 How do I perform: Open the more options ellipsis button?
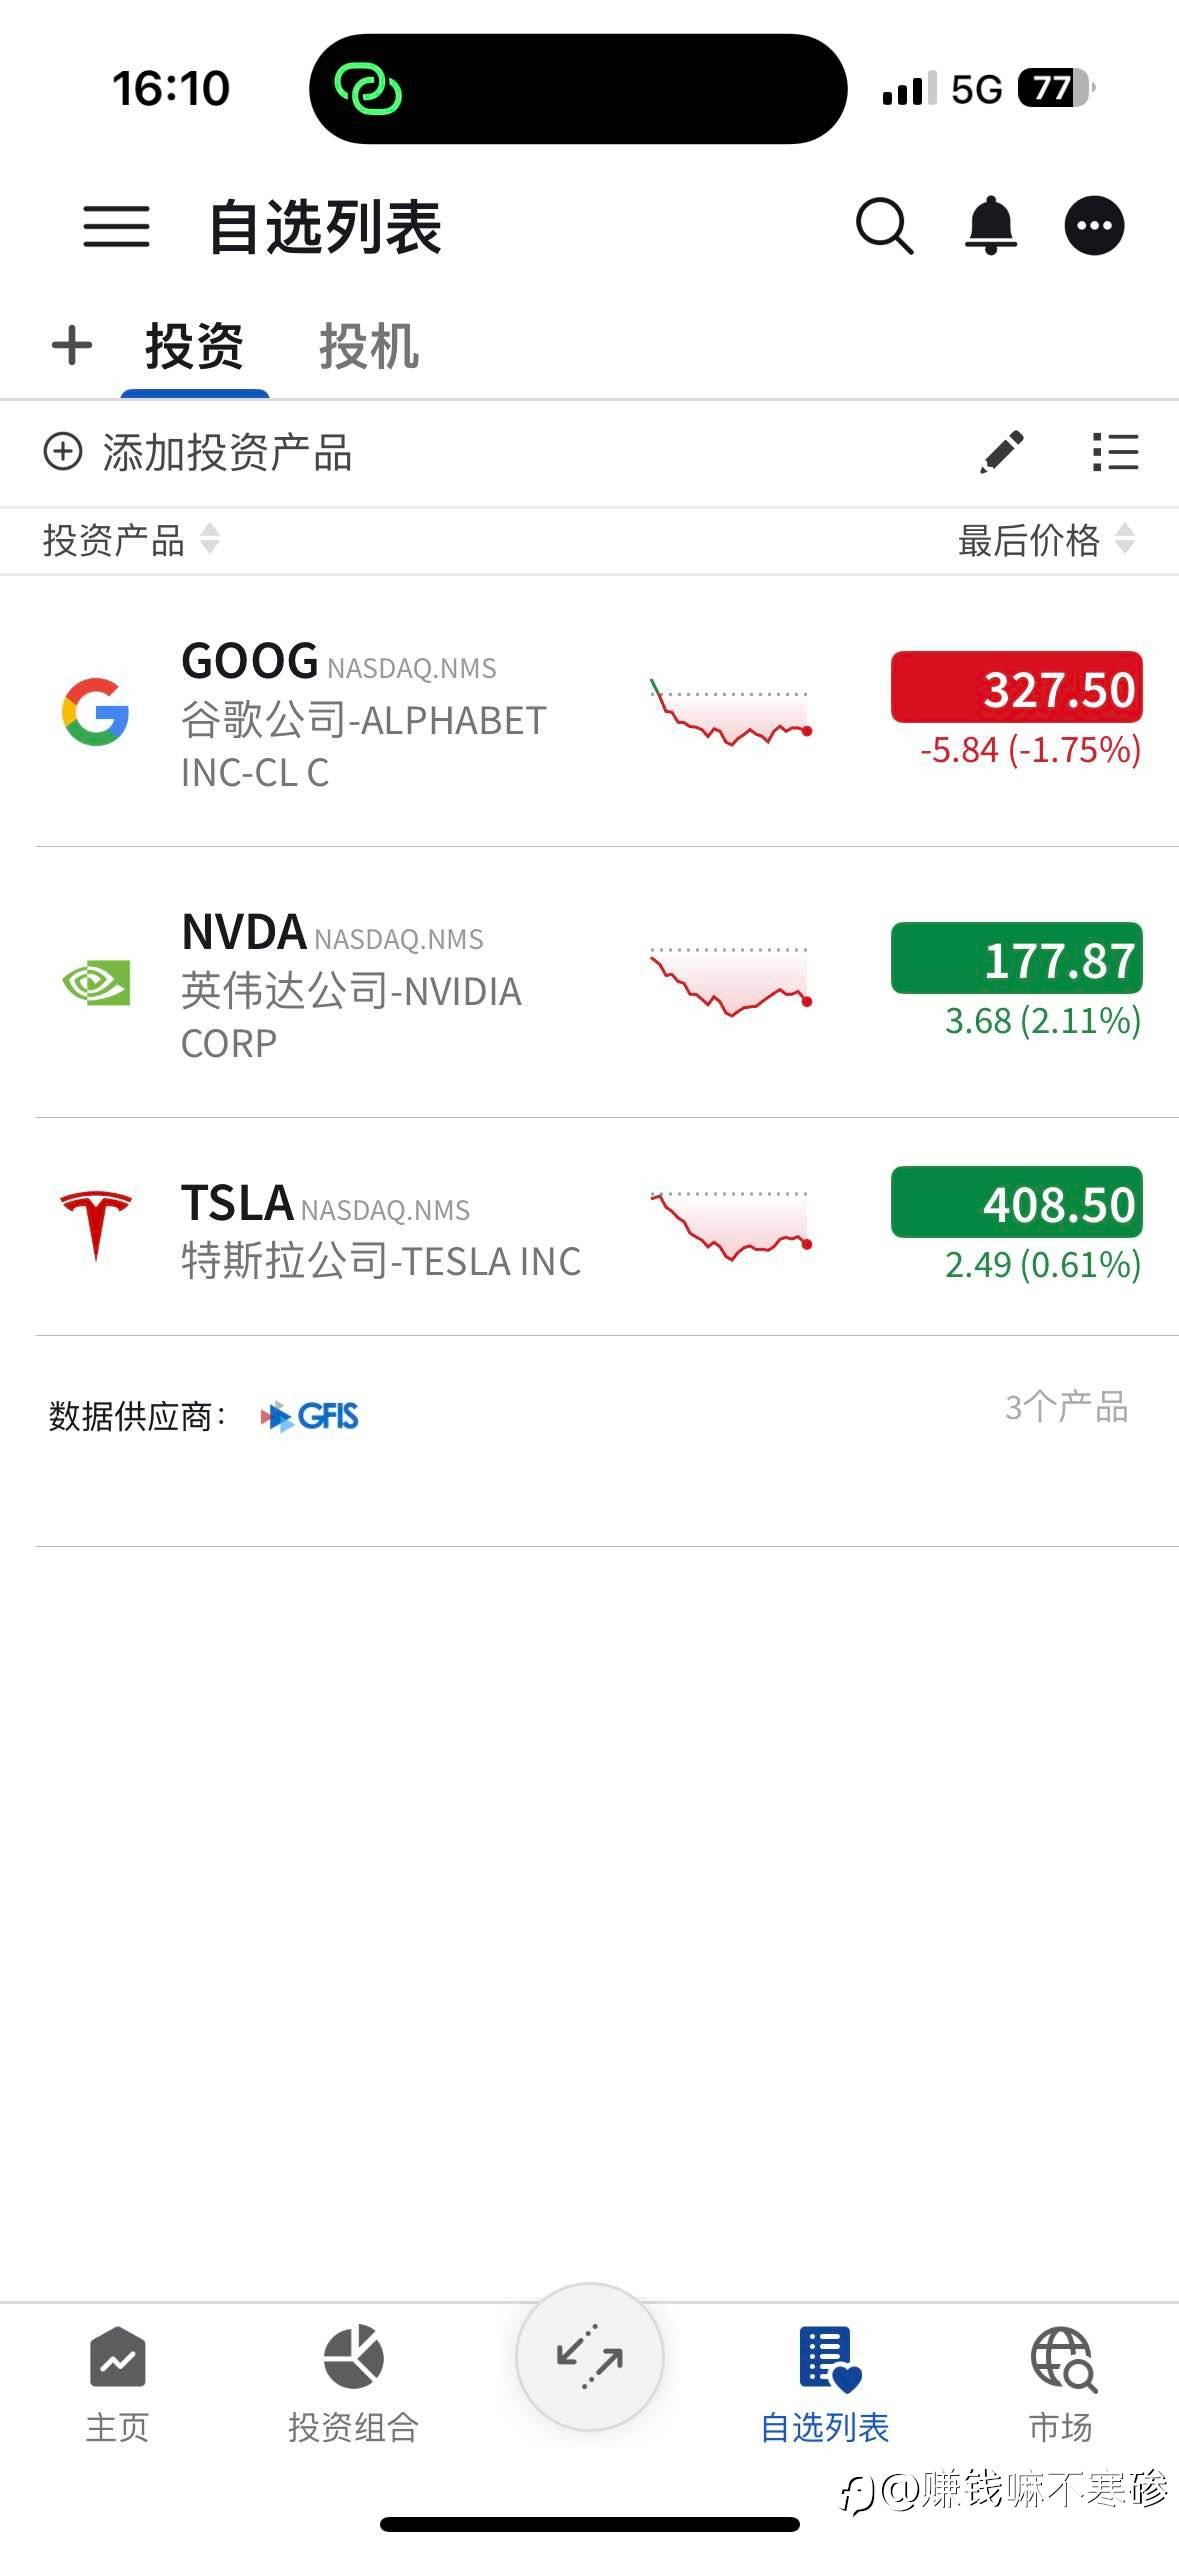[x=1094, y=226]
